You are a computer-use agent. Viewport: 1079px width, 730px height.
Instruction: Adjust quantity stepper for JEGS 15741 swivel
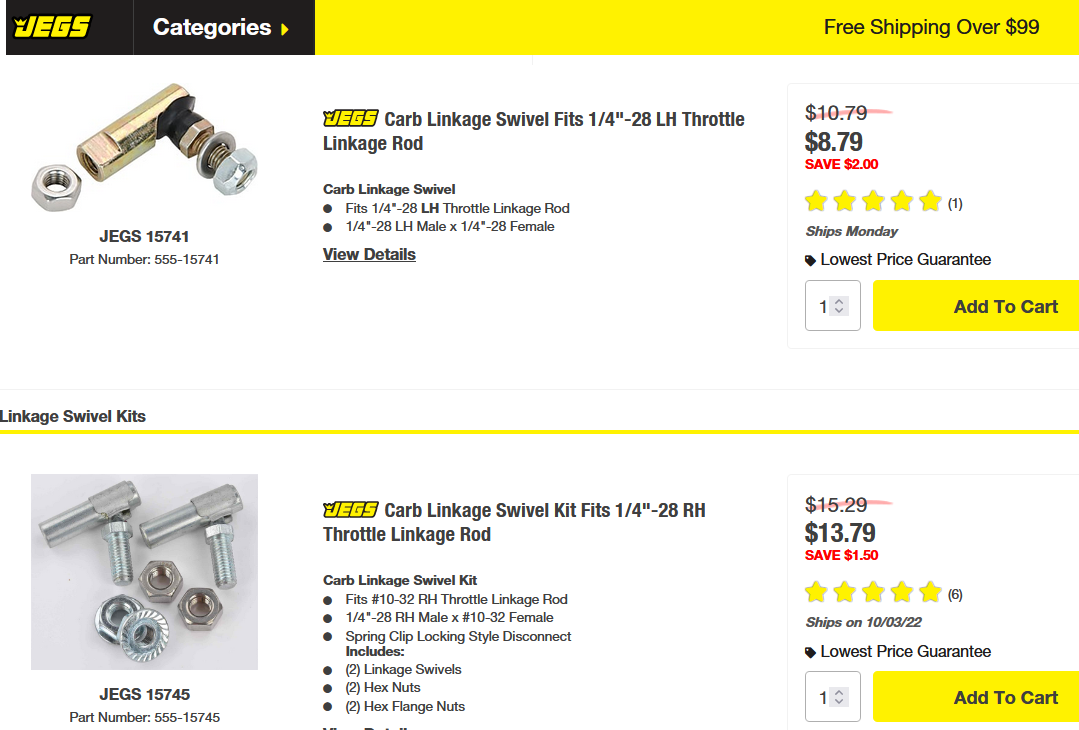coord(839,306)
